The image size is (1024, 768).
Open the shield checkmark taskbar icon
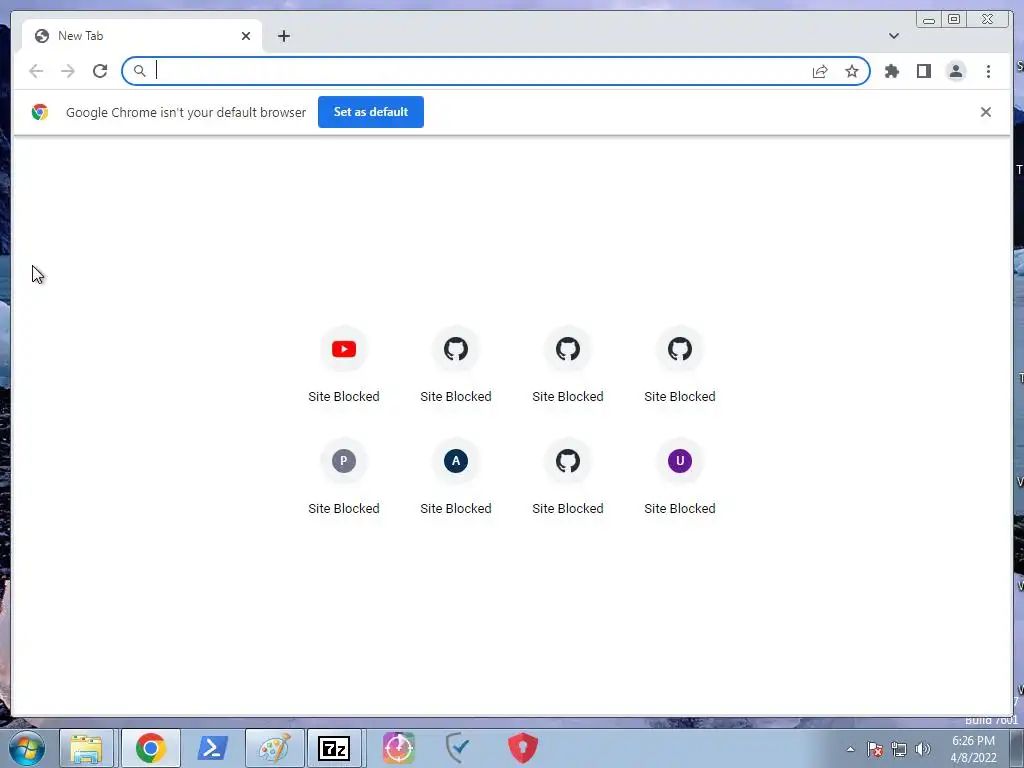(x=458, y=748)
